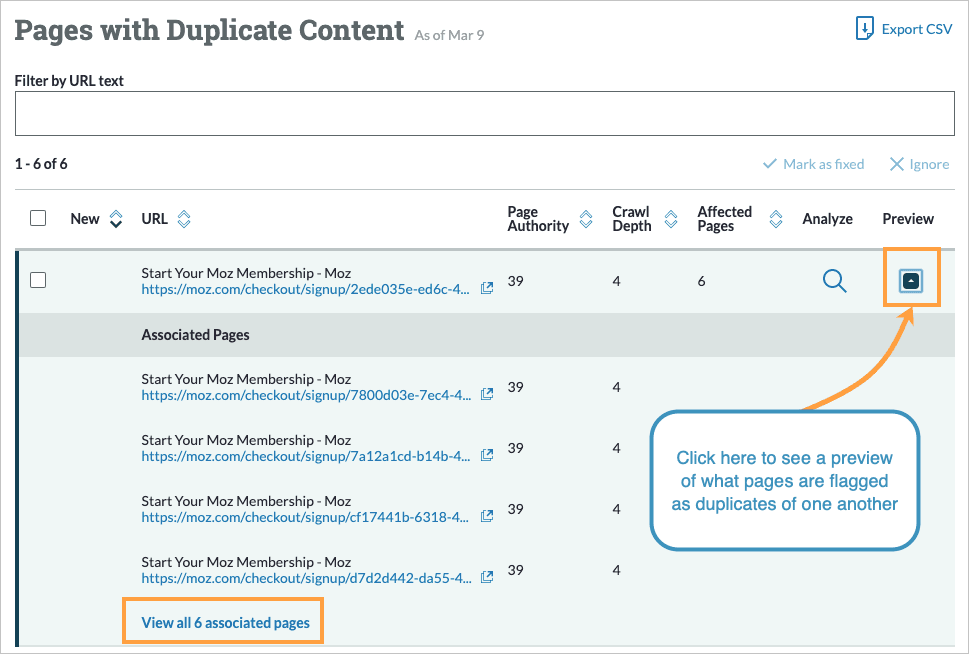
Task: Select the Analyze magnifying glass icon
Action: (834, 281)
